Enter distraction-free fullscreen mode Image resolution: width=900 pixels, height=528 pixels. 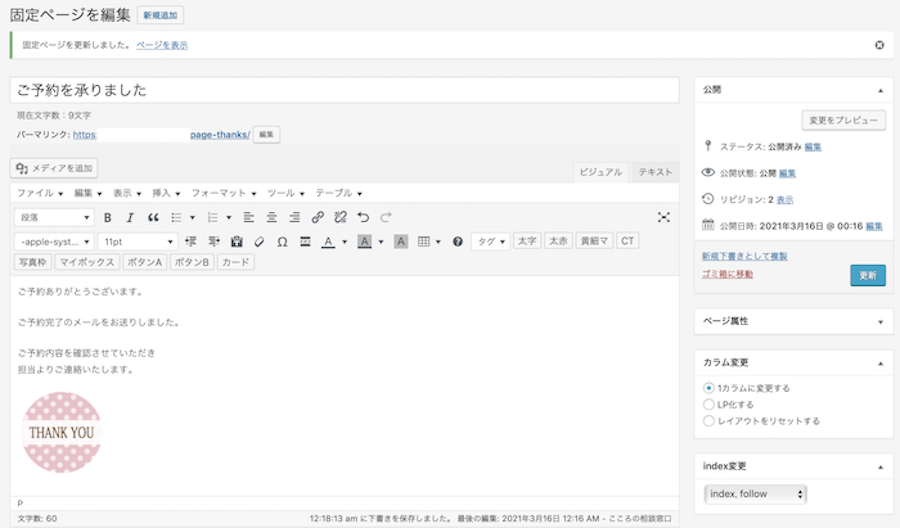[664, 218]
